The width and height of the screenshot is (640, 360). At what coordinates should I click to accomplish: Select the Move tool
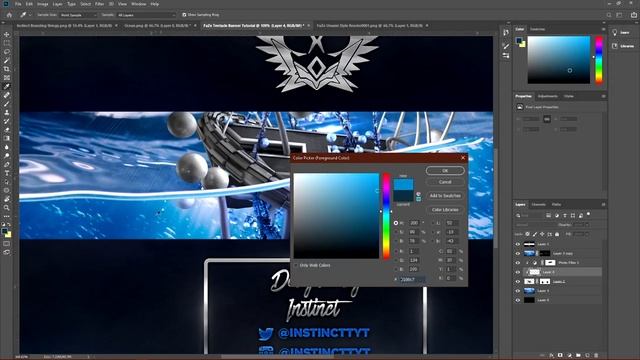7,34
